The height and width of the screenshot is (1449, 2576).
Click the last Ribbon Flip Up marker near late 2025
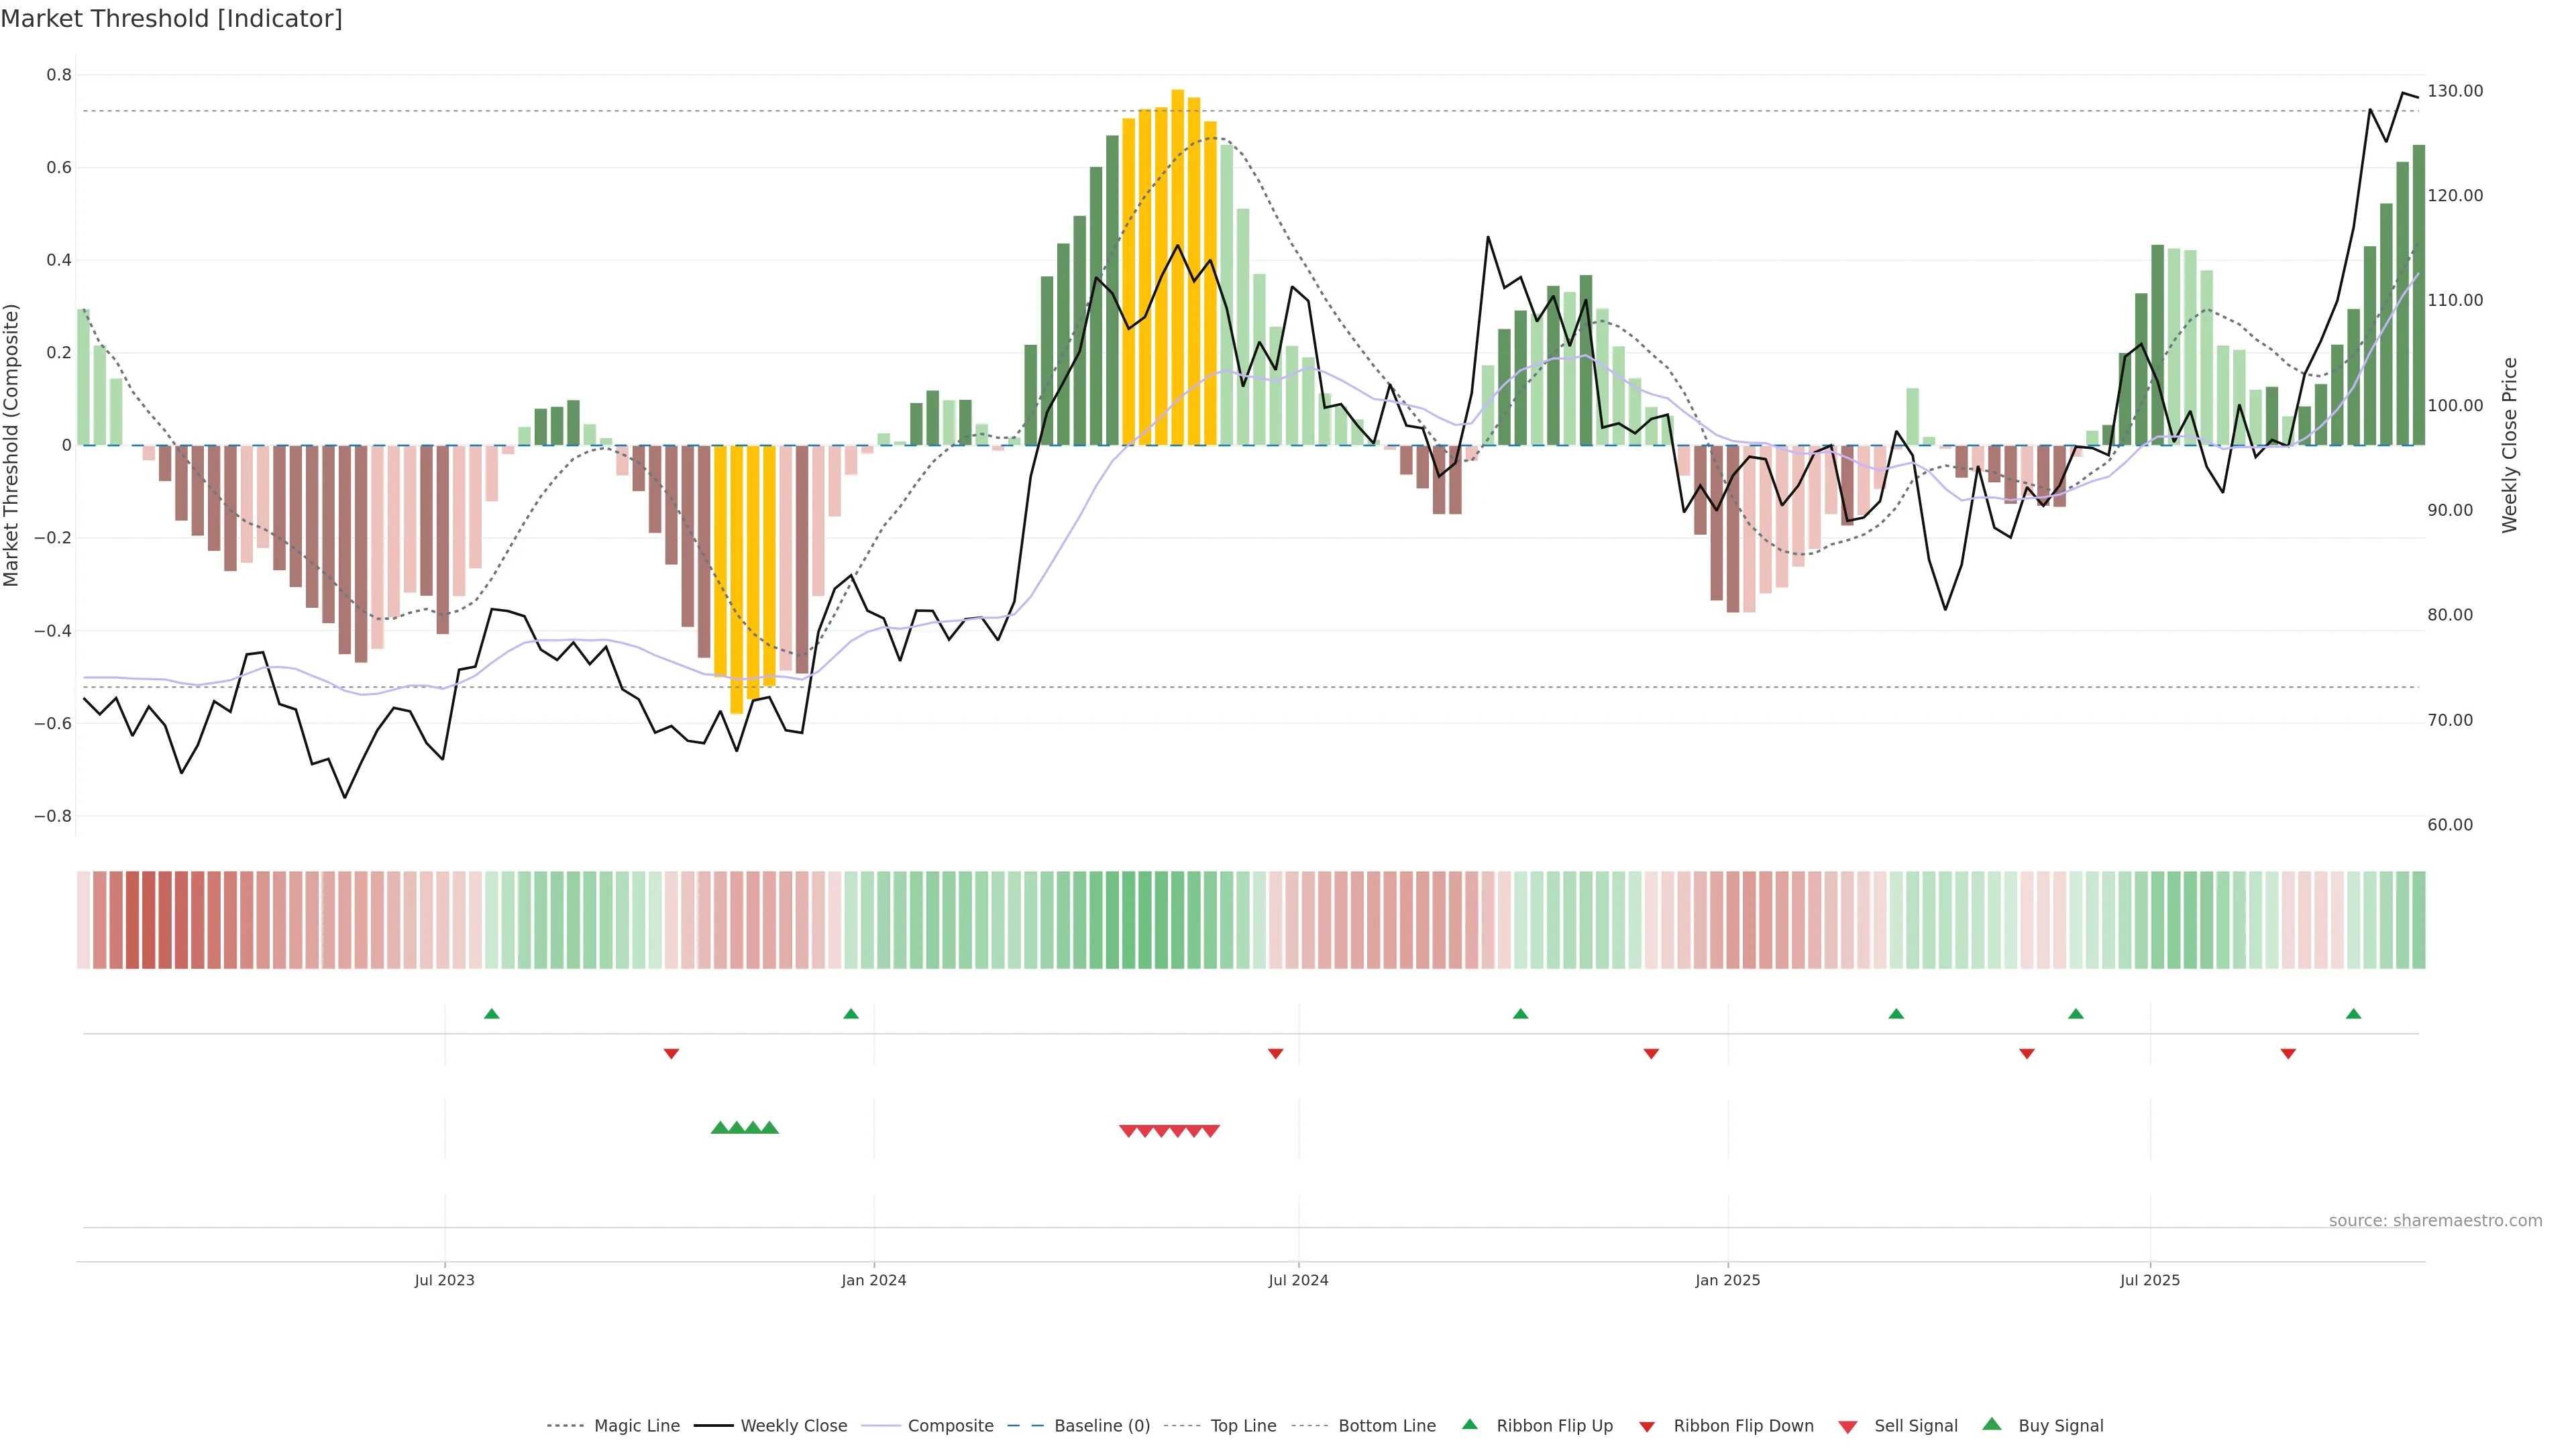(2353, 1014)
